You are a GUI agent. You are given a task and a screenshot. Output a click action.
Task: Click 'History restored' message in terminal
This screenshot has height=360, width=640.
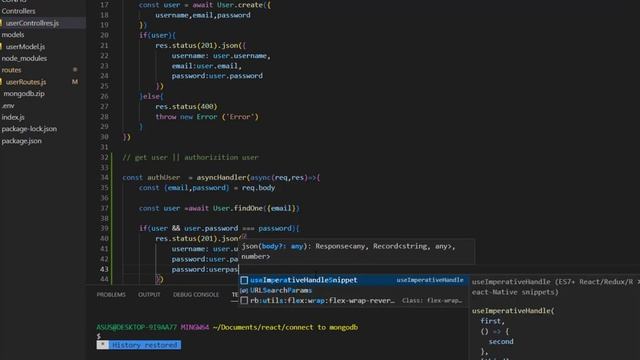click(144, 345)
